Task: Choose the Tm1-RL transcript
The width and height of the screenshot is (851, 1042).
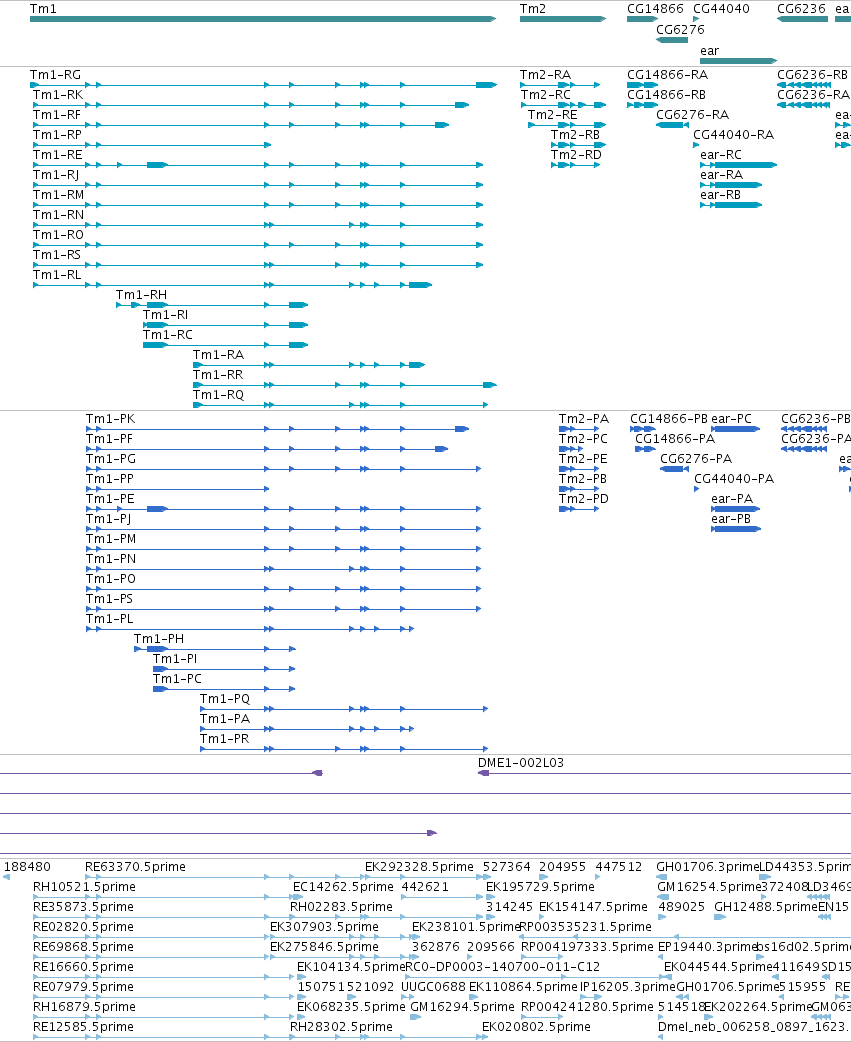Action: (57, 274)
